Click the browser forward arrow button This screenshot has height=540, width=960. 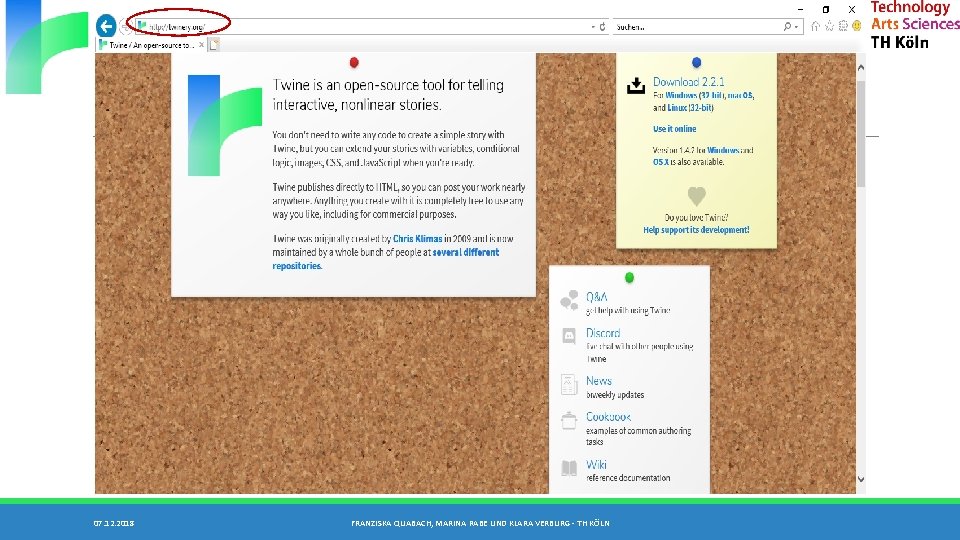pos(125,27)
